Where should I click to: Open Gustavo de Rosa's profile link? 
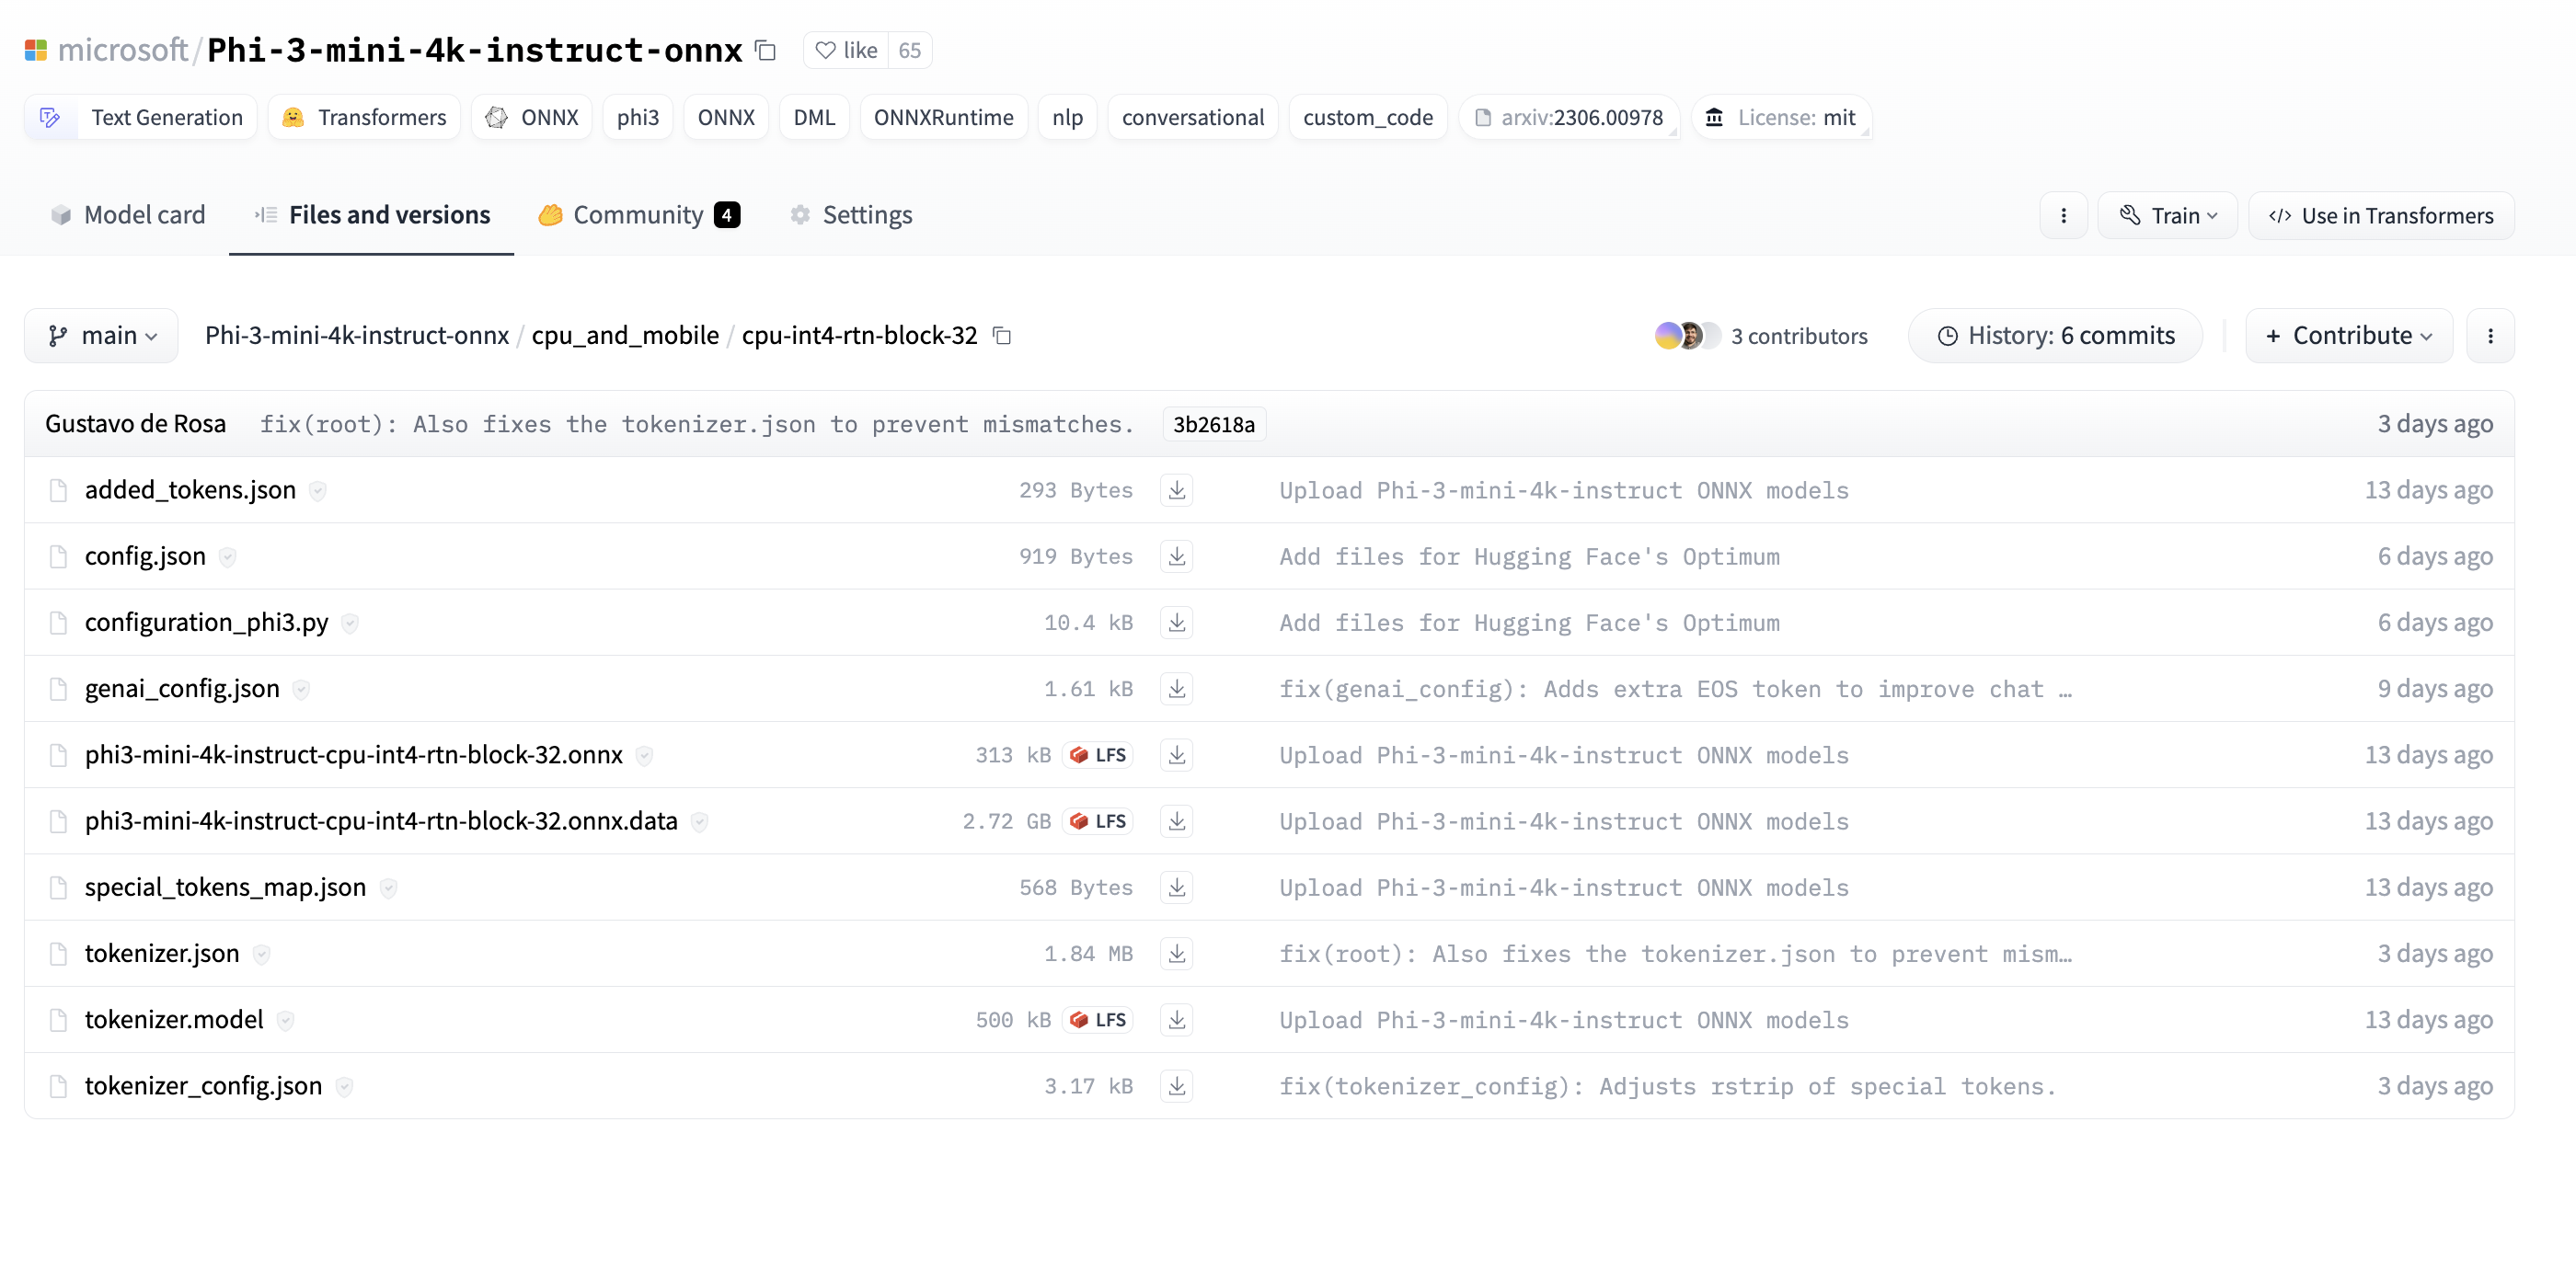pyautogui.click(x=135, y=424)
